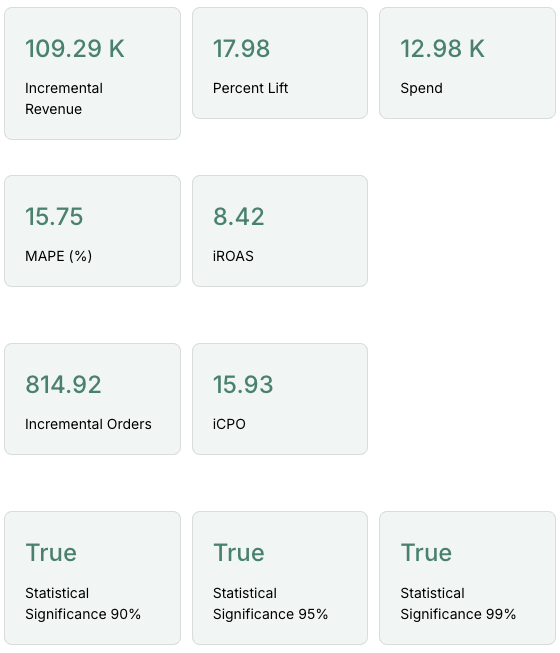Click the 814.92 orders value

click(63, 384)
